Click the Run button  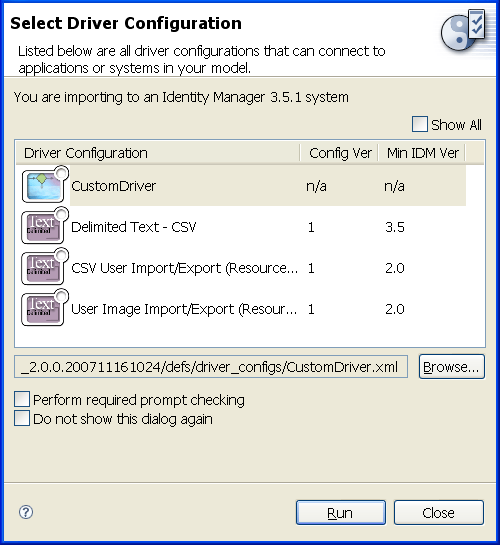pos(341,513)
